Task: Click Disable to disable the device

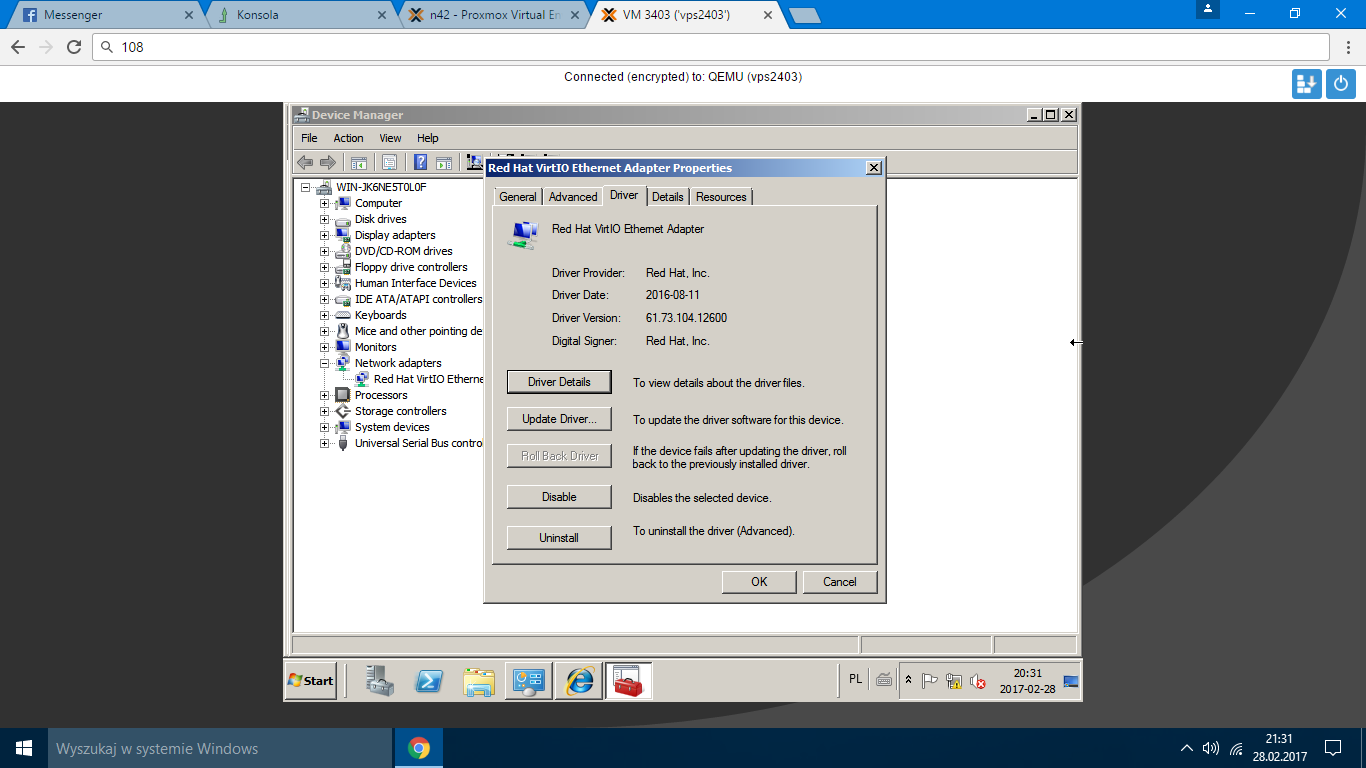Action: (559, 497)
